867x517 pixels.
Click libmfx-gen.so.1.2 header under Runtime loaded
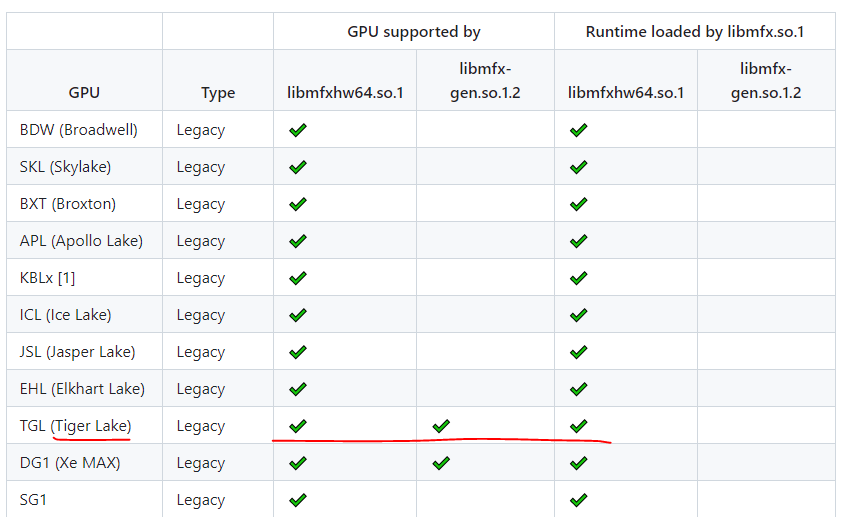coord(766,81)
